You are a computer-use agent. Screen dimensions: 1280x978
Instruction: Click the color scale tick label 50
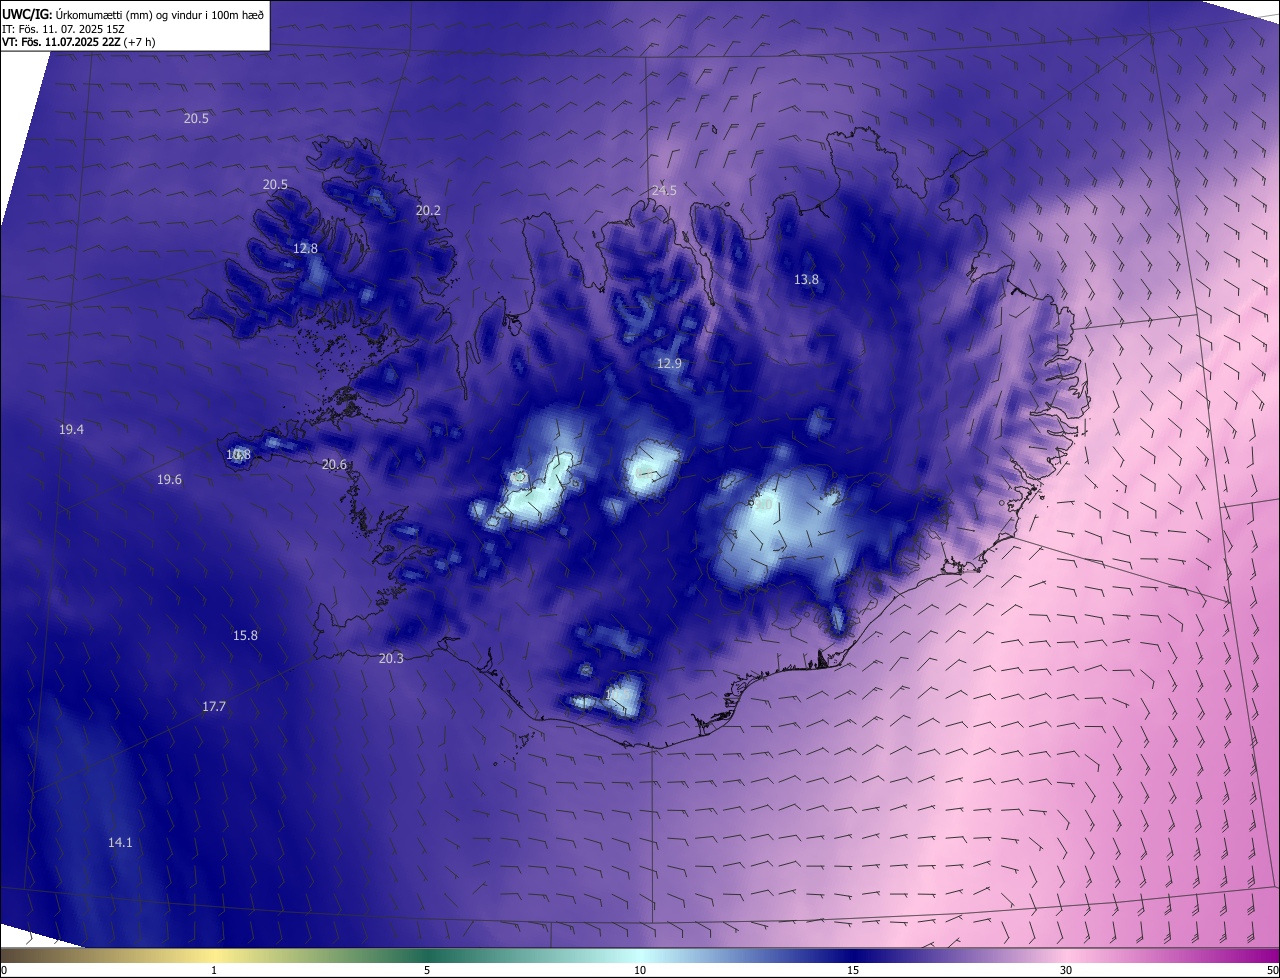(x=1272, y=970)
